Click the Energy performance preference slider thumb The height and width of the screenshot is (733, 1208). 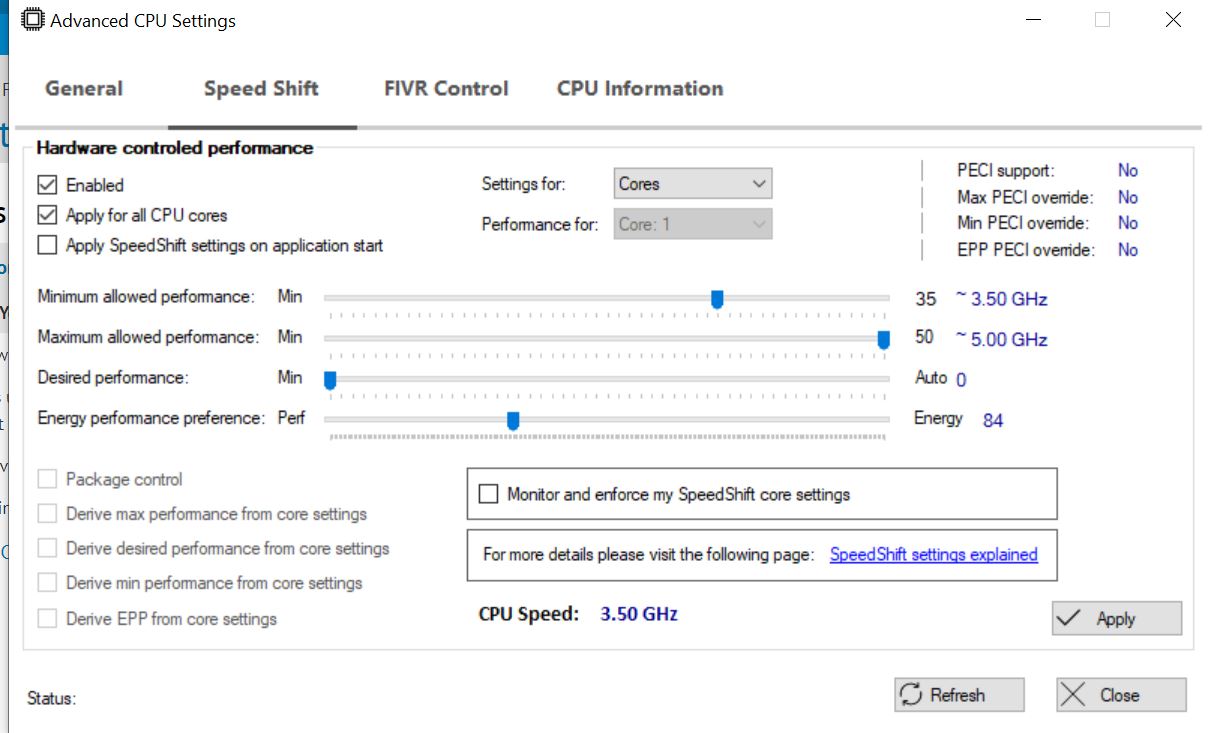coord(513,421)
